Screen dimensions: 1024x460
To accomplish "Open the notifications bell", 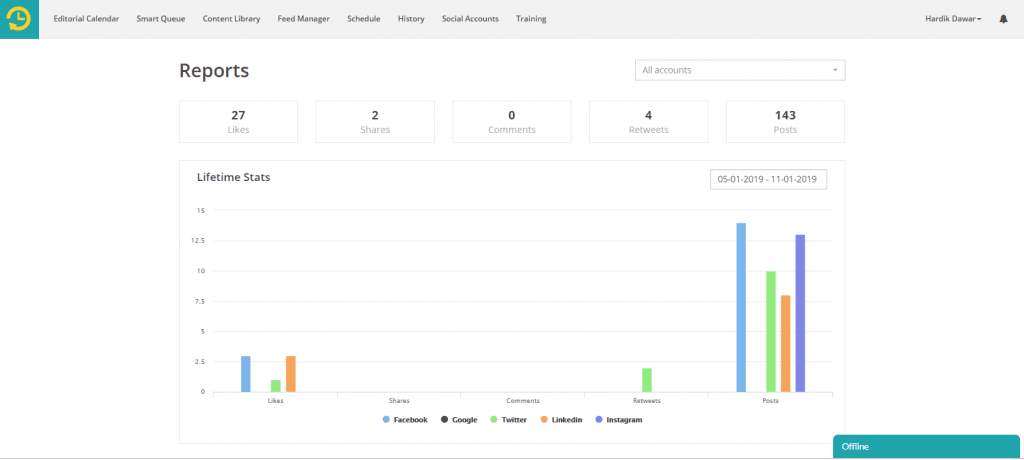I will pyautogui.click(x=1003, y=19).
